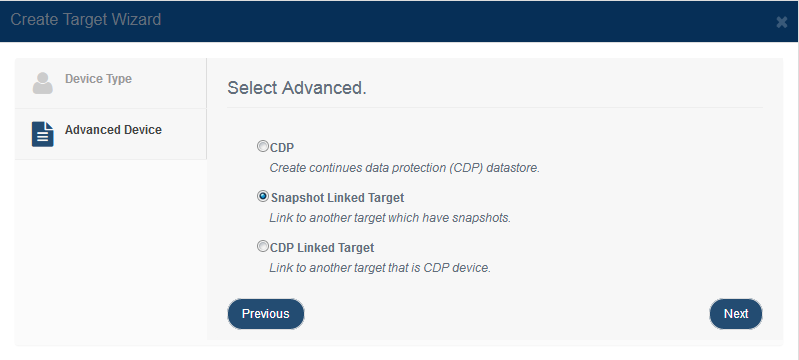Screen dimensions: 799x360
Task: Select the Snapshot Linked Target radio button
Action: [x=263, y=196]
